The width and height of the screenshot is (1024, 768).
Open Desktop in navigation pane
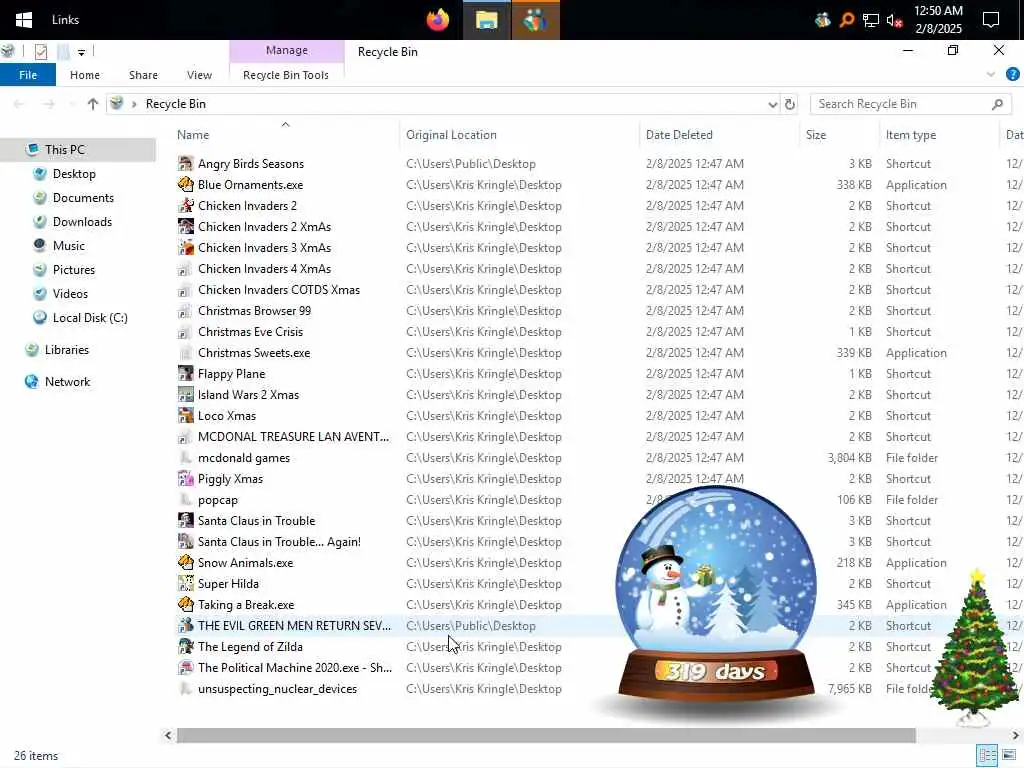tap(74, 174)
